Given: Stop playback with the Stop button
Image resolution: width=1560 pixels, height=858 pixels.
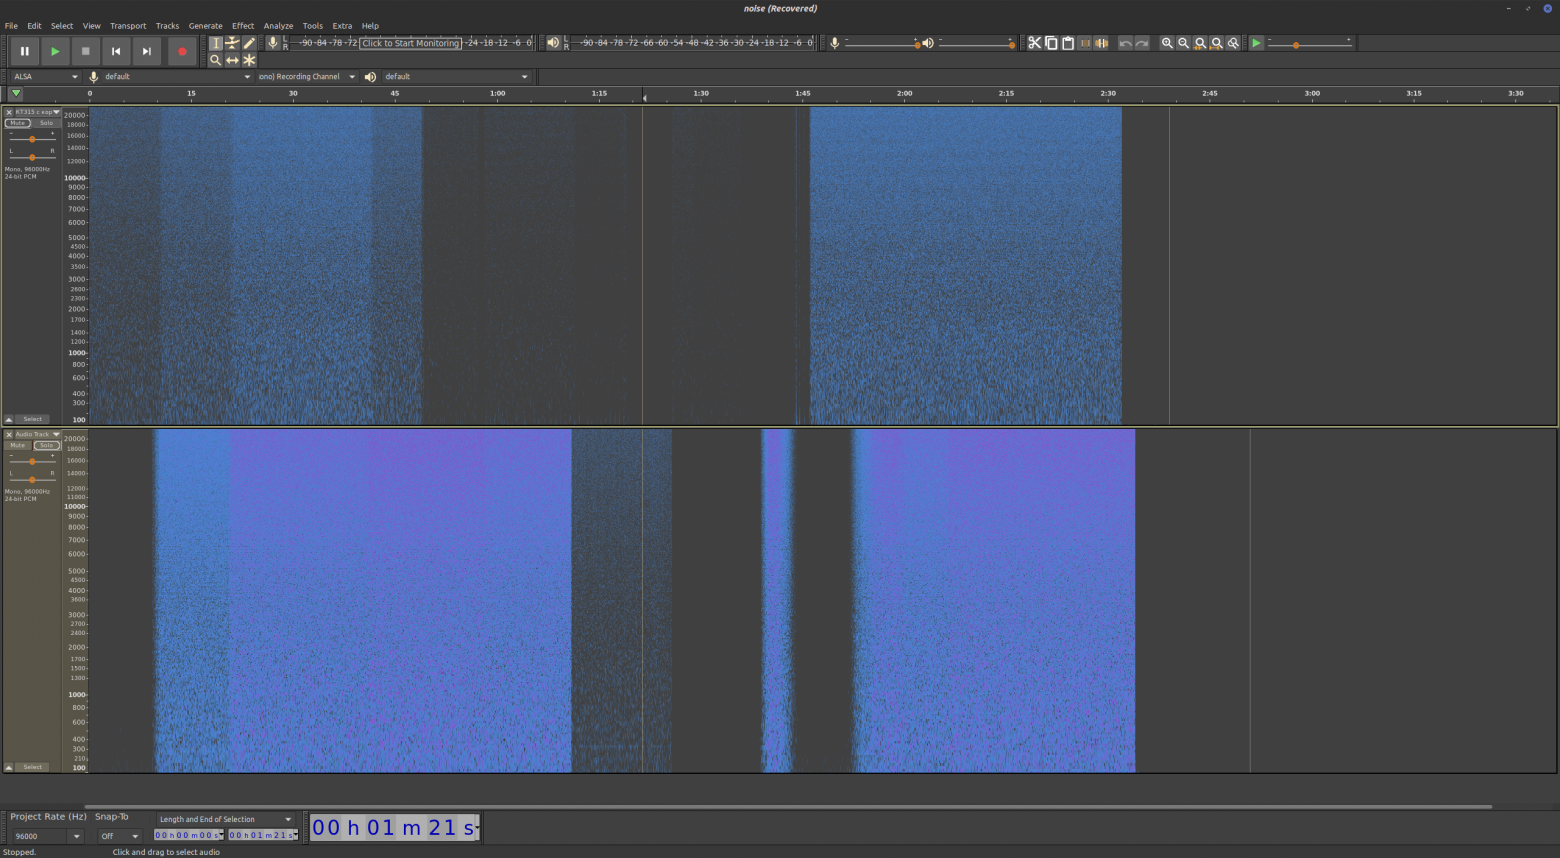Looking at the screenshot, I should [86, 51].
